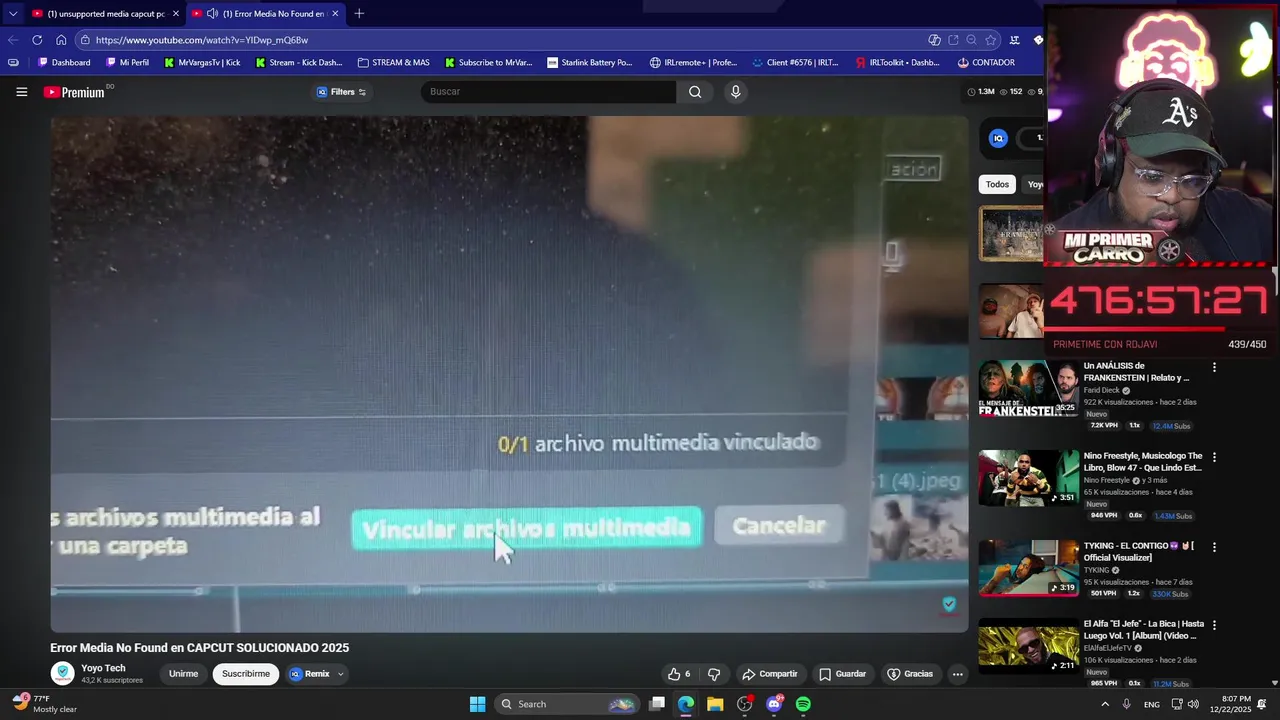Viewport: 1280px width, 720px height.
Task: Open the browser home page icon
Action: point(61,40)
